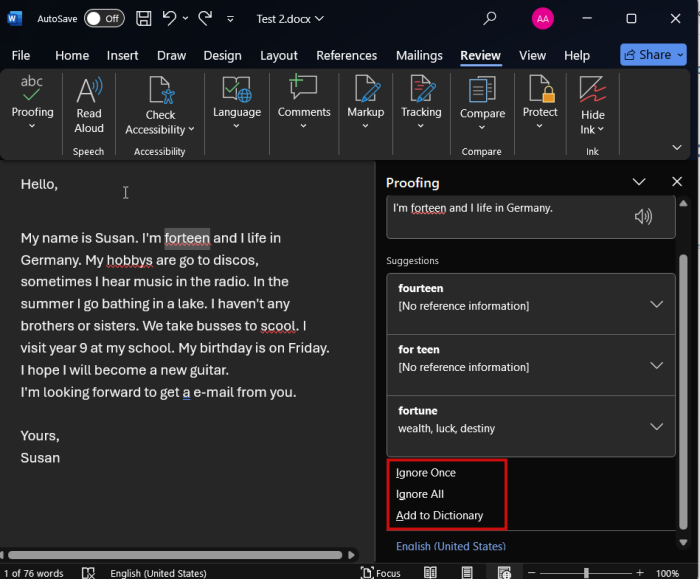This screenshot has width=700, height=579.
Task: Open the Compare ribbon menu
Action: 482,104
